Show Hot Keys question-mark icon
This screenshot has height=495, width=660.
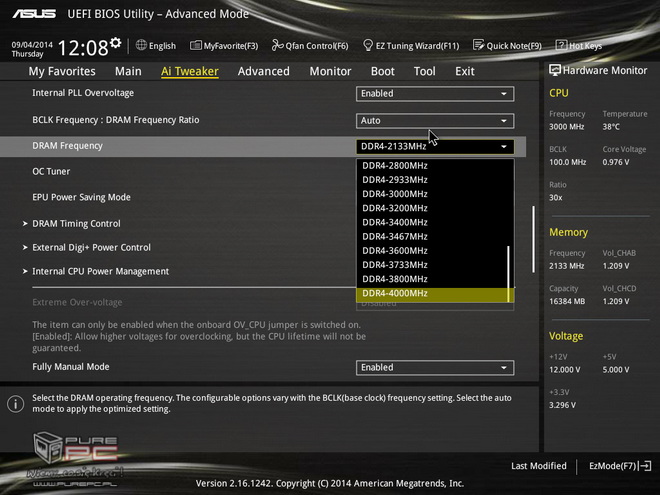pos(562,45)
